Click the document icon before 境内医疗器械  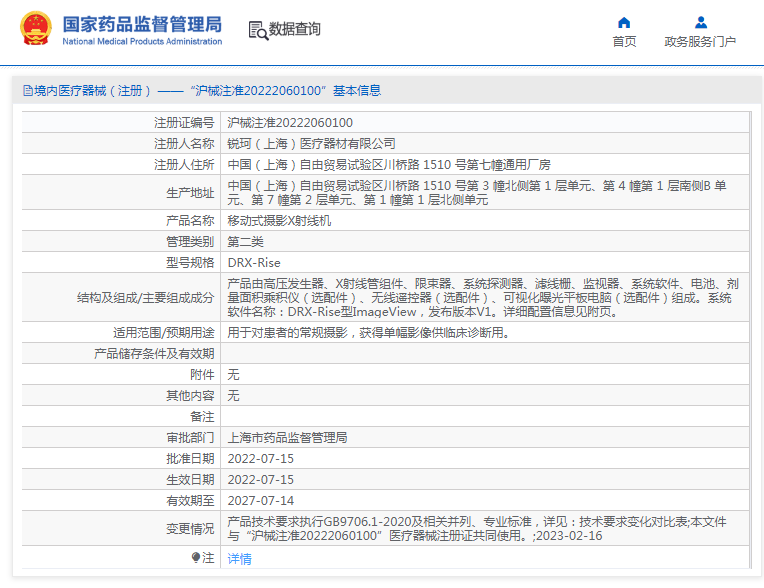(x=28, y=91)
